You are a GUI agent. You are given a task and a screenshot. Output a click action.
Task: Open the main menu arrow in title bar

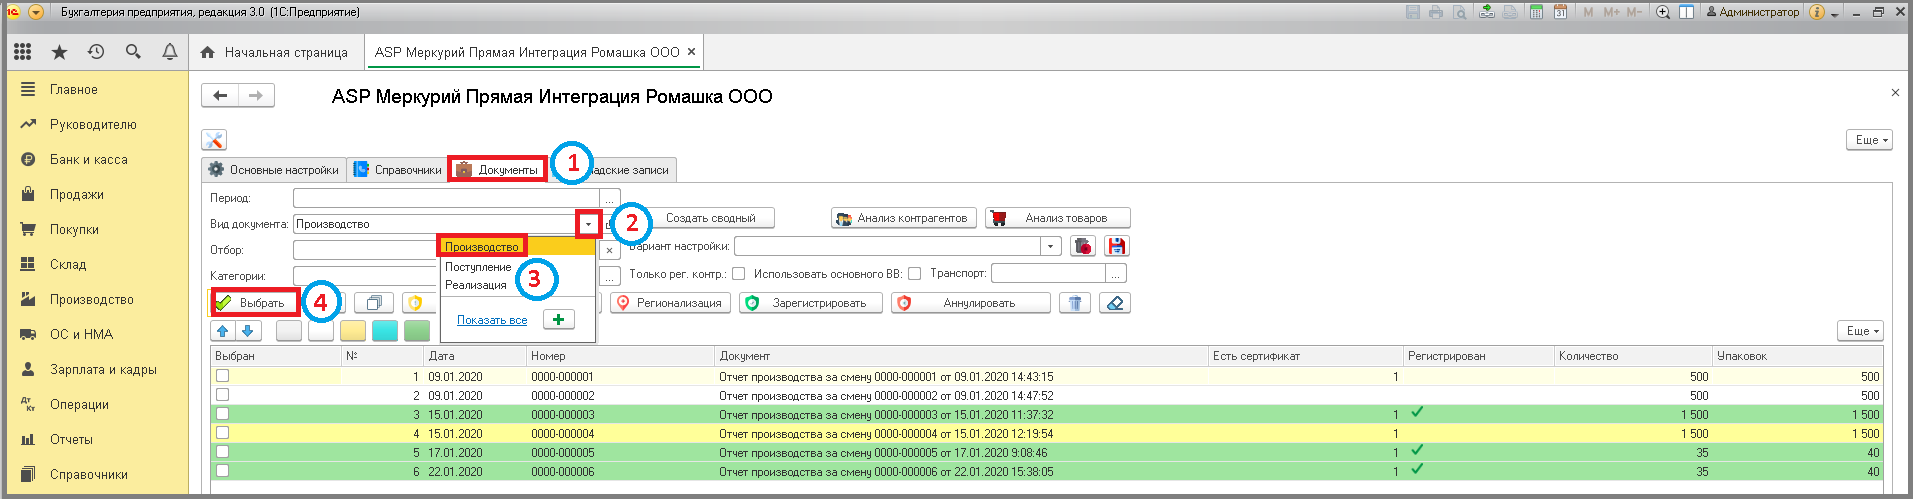point(36,12)
